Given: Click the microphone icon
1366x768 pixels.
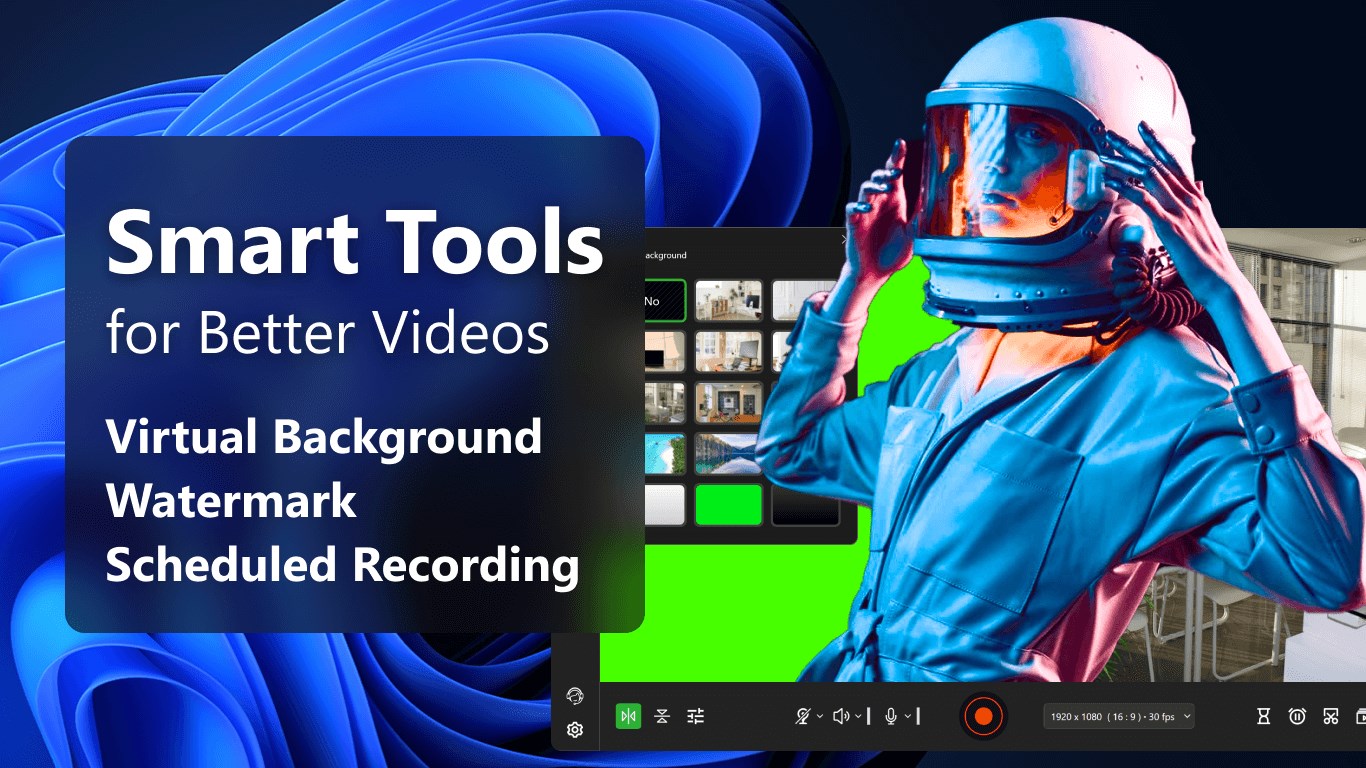Looking at the screenshot, I should pyautogui.click(x=891, y=716).
